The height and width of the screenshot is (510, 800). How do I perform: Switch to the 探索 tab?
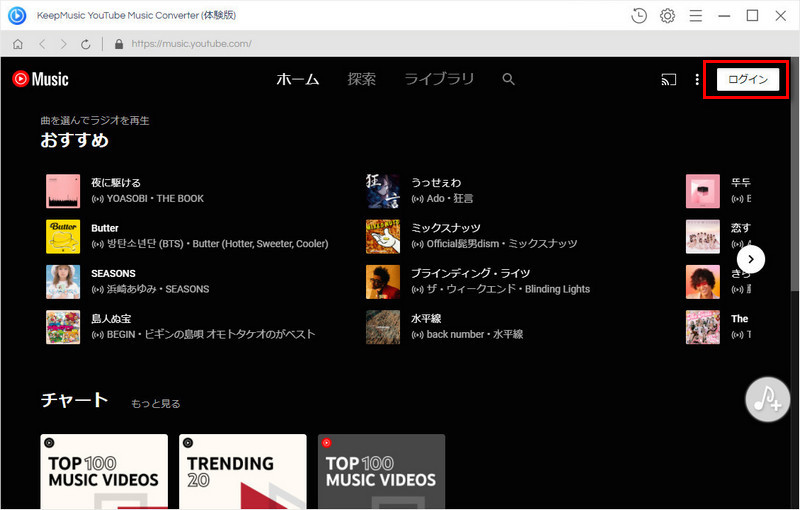[361, 79]
